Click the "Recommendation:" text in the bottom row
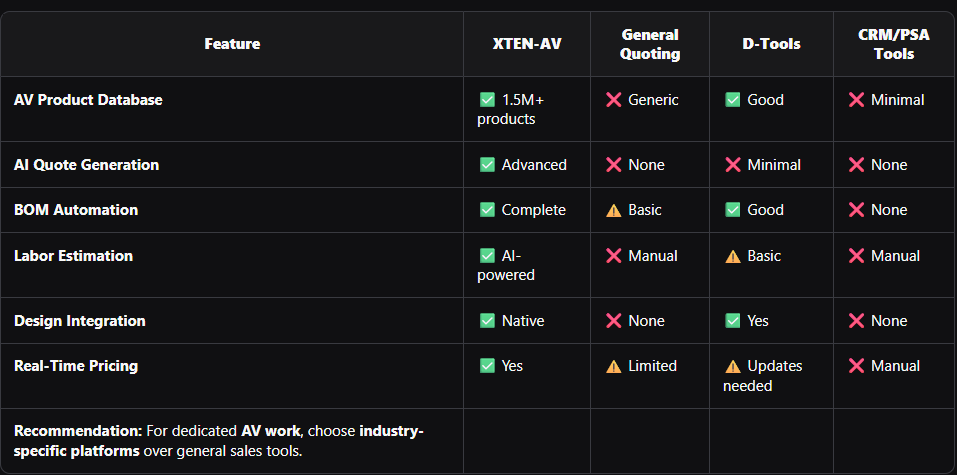The width and height of the screenshot is (957, 475). point(77,431)
